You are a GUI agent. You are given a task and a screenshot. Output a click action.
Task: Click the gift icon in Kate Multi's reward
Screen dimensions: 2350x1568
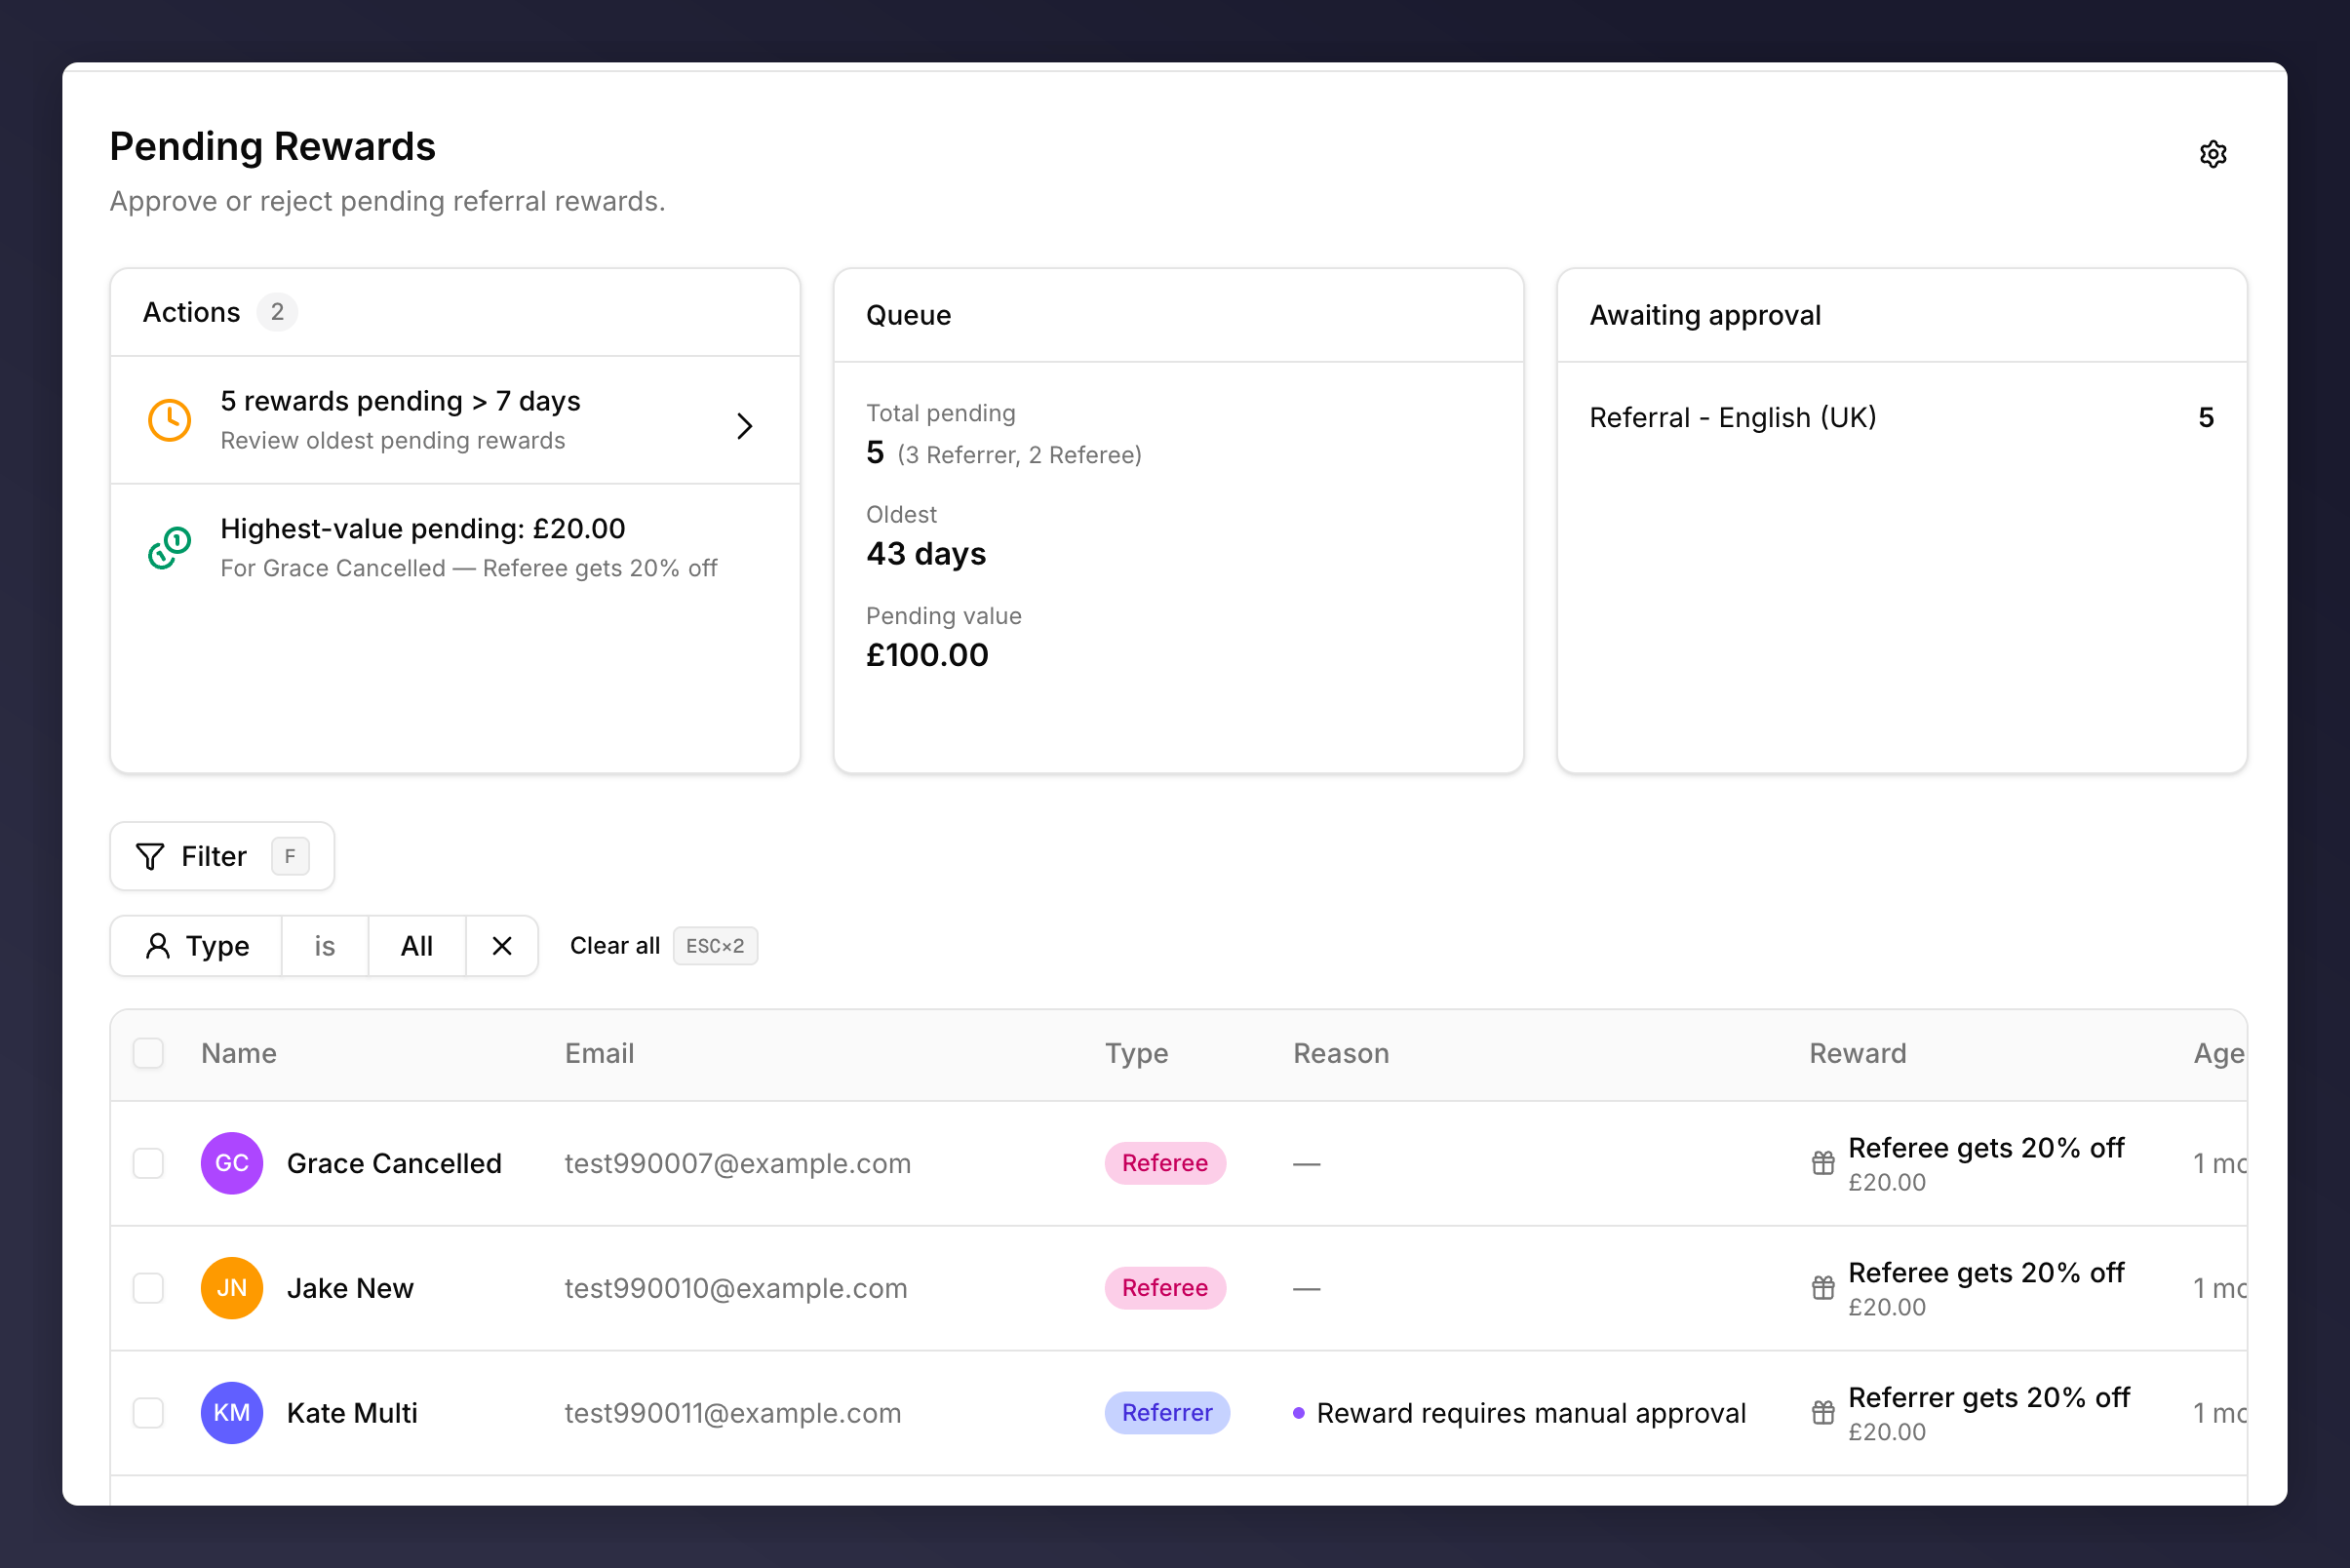pyautogui.click(x=1823, y=1413)
